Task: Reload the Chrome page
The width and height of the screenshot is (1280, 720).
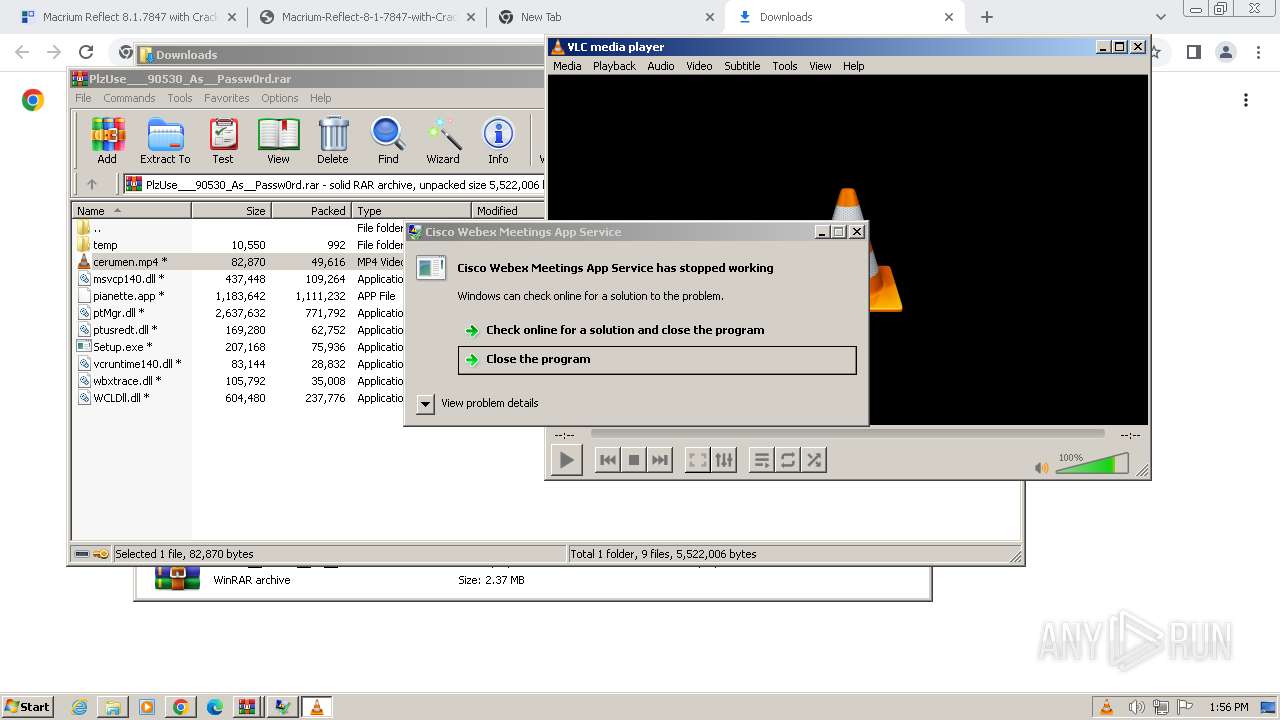Action: tap(86, 52)
